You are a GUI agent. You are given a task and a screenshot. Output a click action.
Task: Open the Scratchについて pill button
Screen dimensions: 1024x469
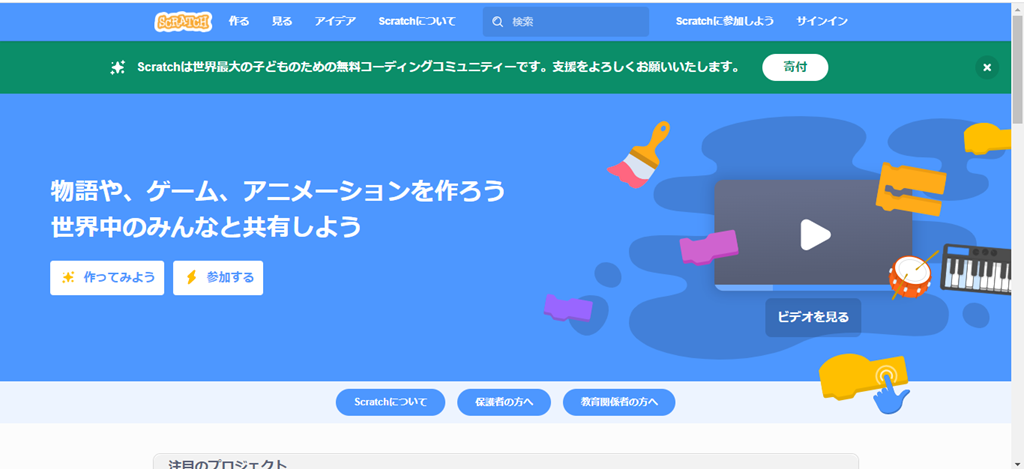tap(391, 402)
